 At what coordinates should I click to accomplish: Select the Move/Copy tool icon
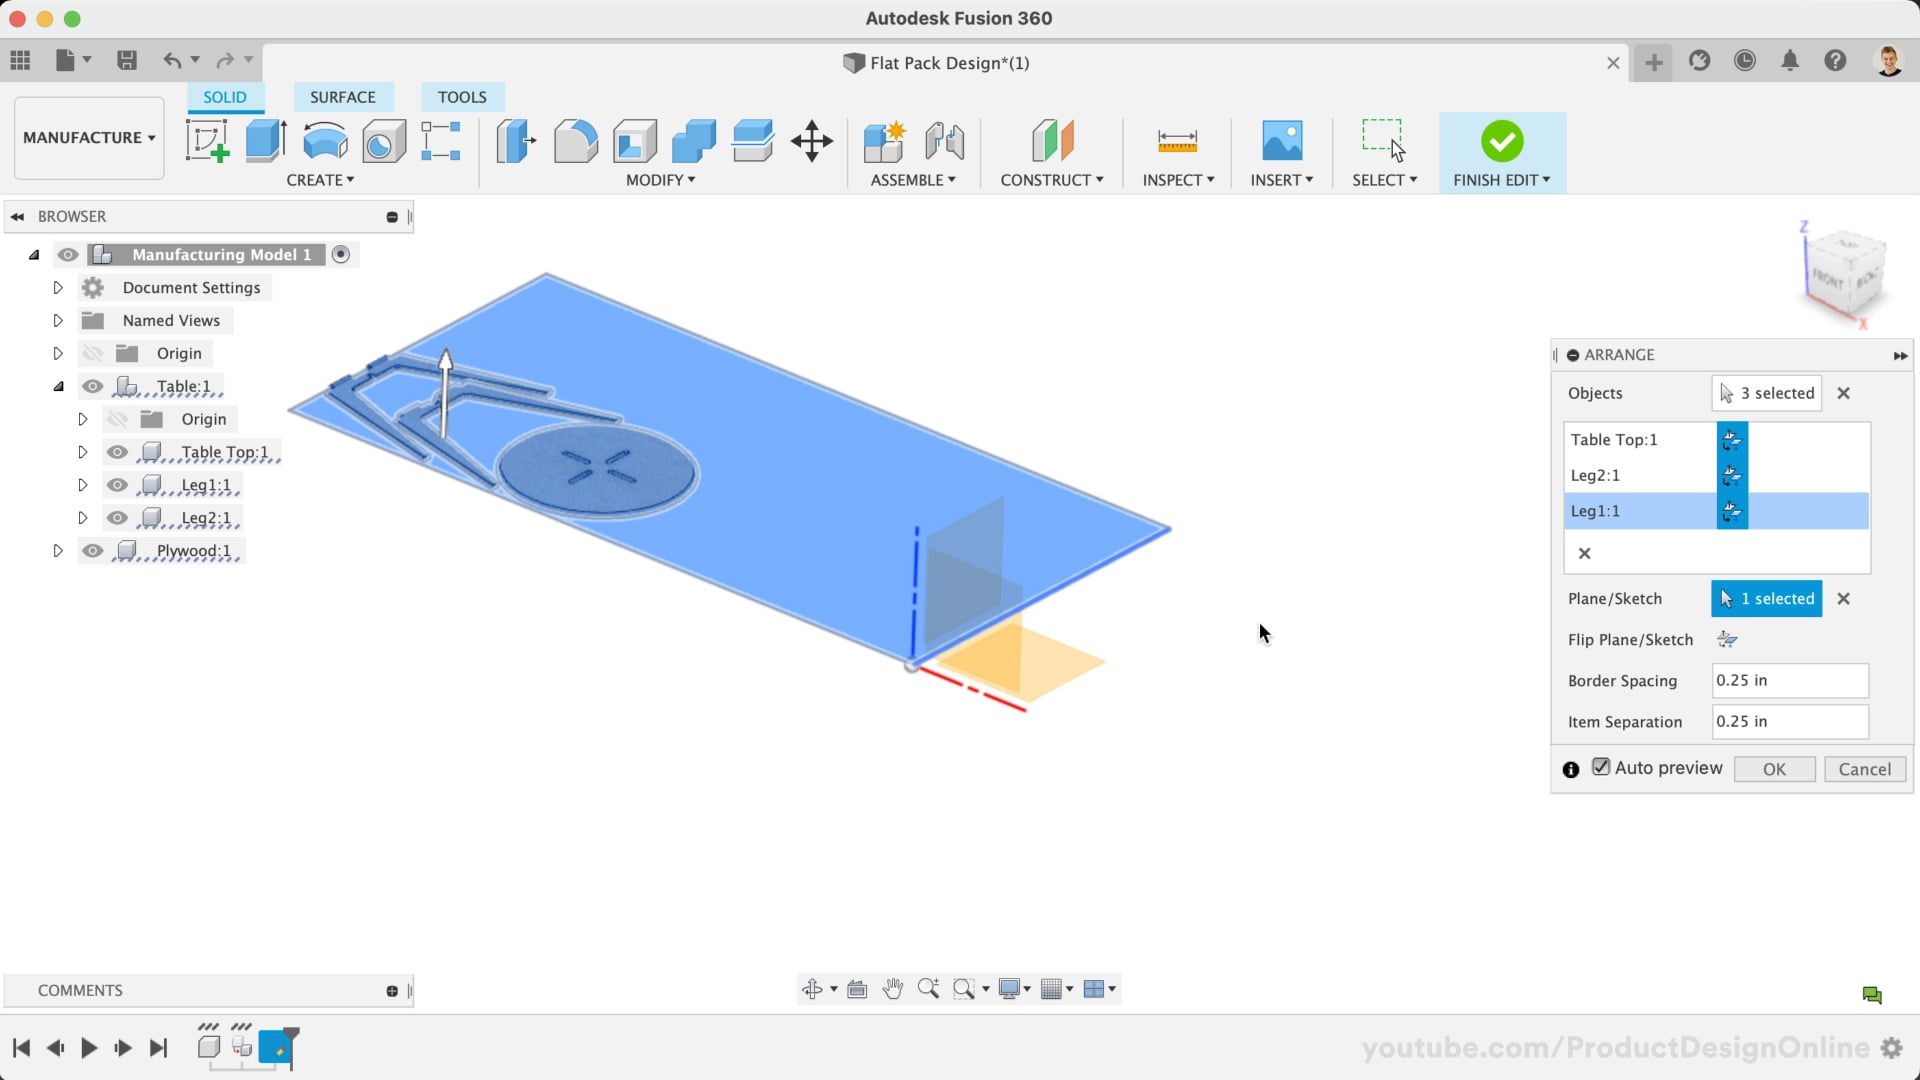pos(811,141)
